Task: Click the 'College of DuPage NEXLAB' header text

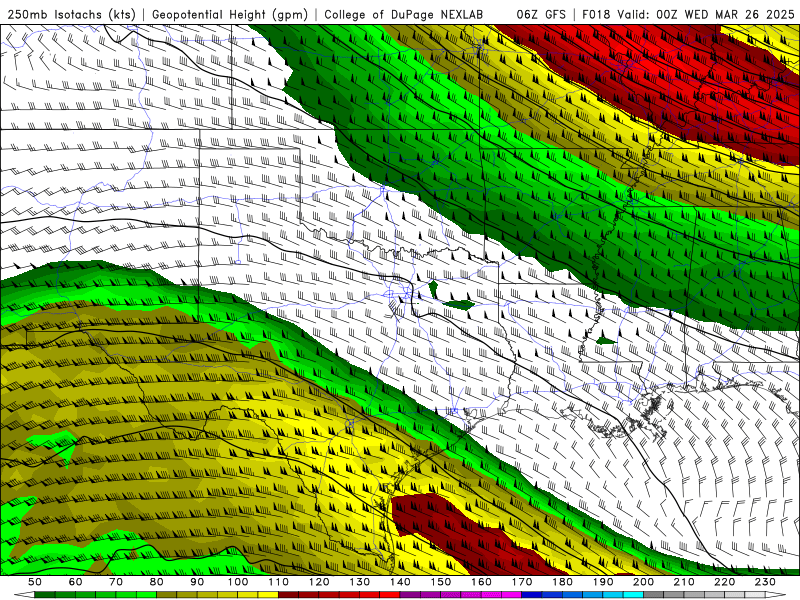Action: [x=403, y=15]
